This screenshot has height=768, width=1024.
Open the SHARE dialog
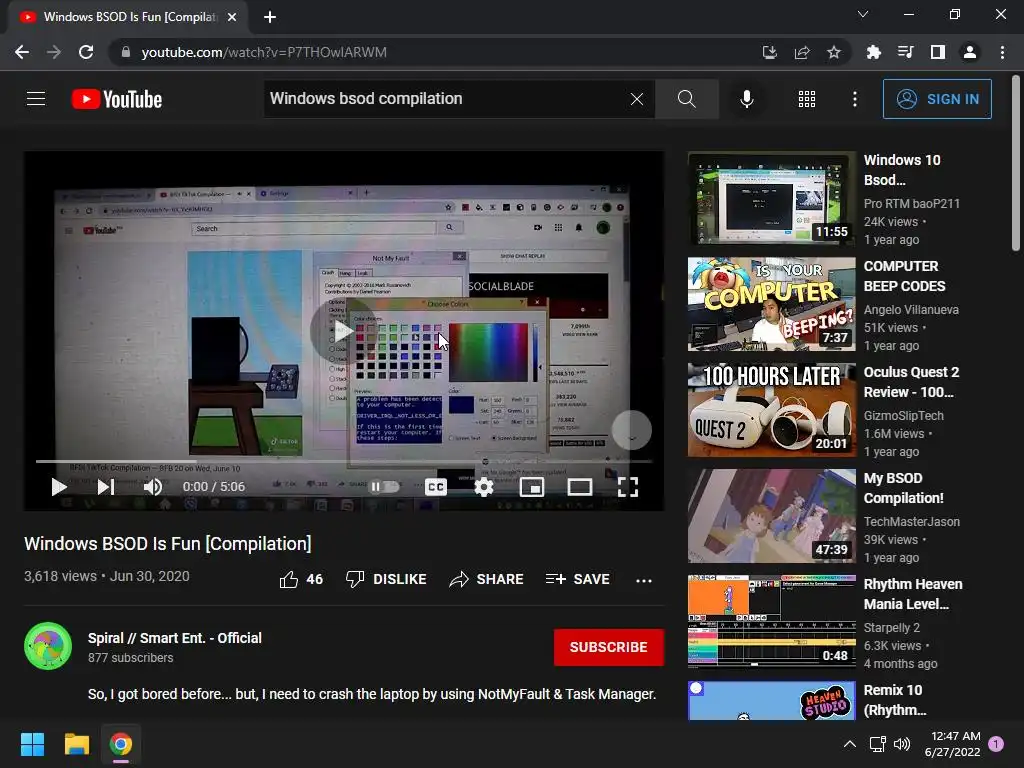[x=487, y=579]
